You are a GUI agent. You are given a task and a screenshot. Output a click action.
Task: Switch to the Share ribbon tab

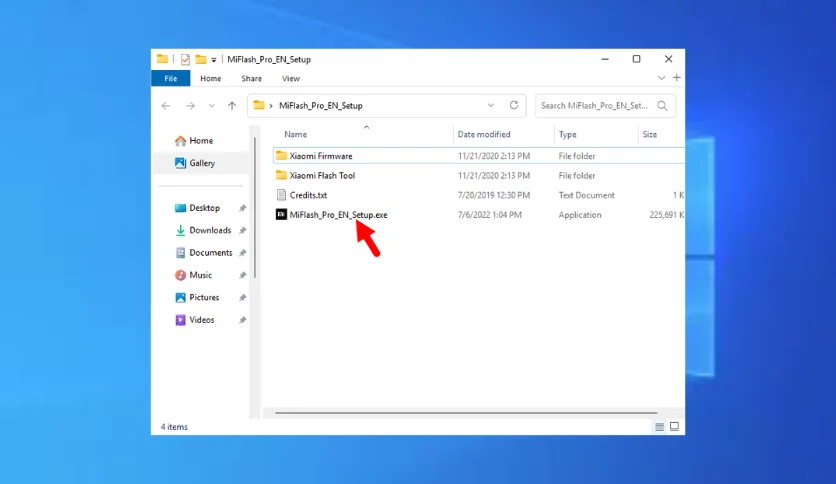(251, 78)
